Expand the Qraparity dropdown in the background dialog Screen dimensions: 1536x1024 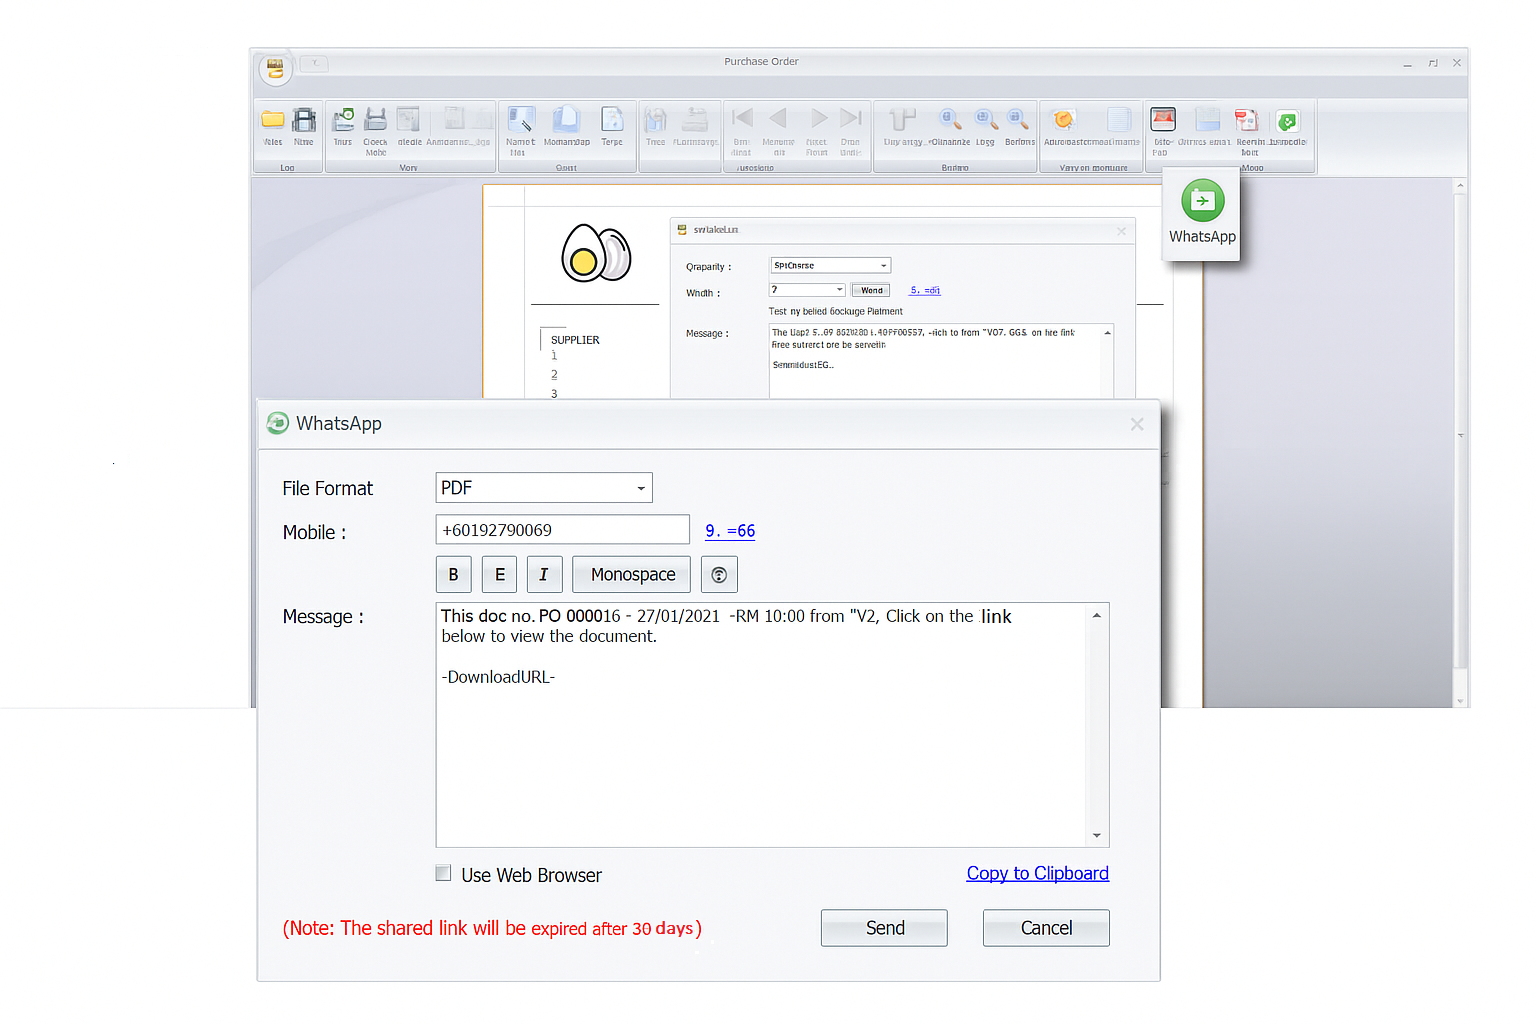(x=884, y=264)
